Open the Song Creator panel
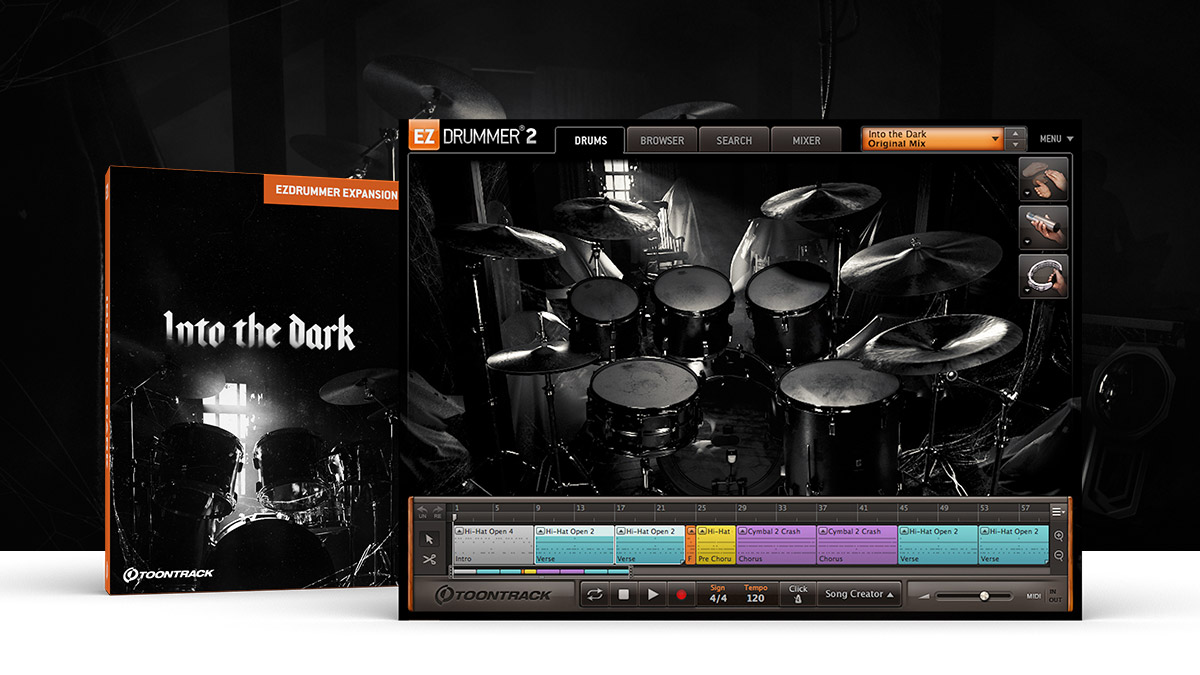 [x=859, y=594]
